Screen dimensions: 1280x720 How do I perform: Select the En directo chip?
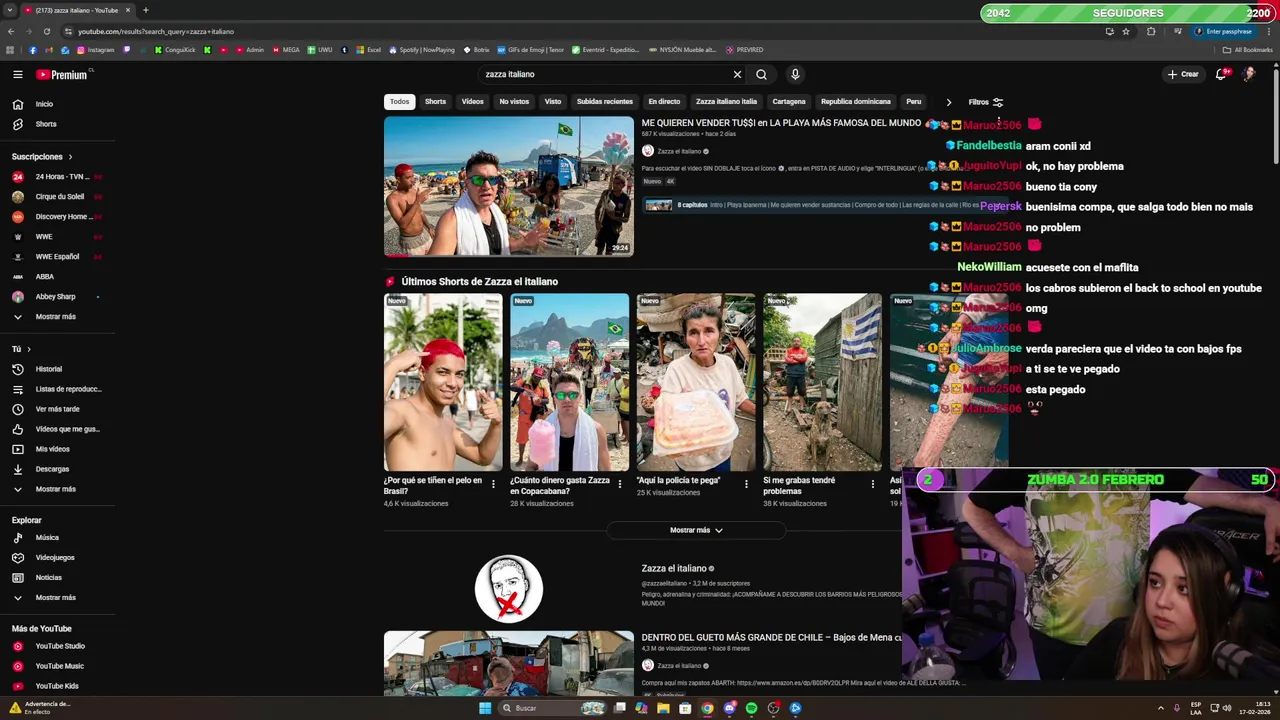[664, 102]
